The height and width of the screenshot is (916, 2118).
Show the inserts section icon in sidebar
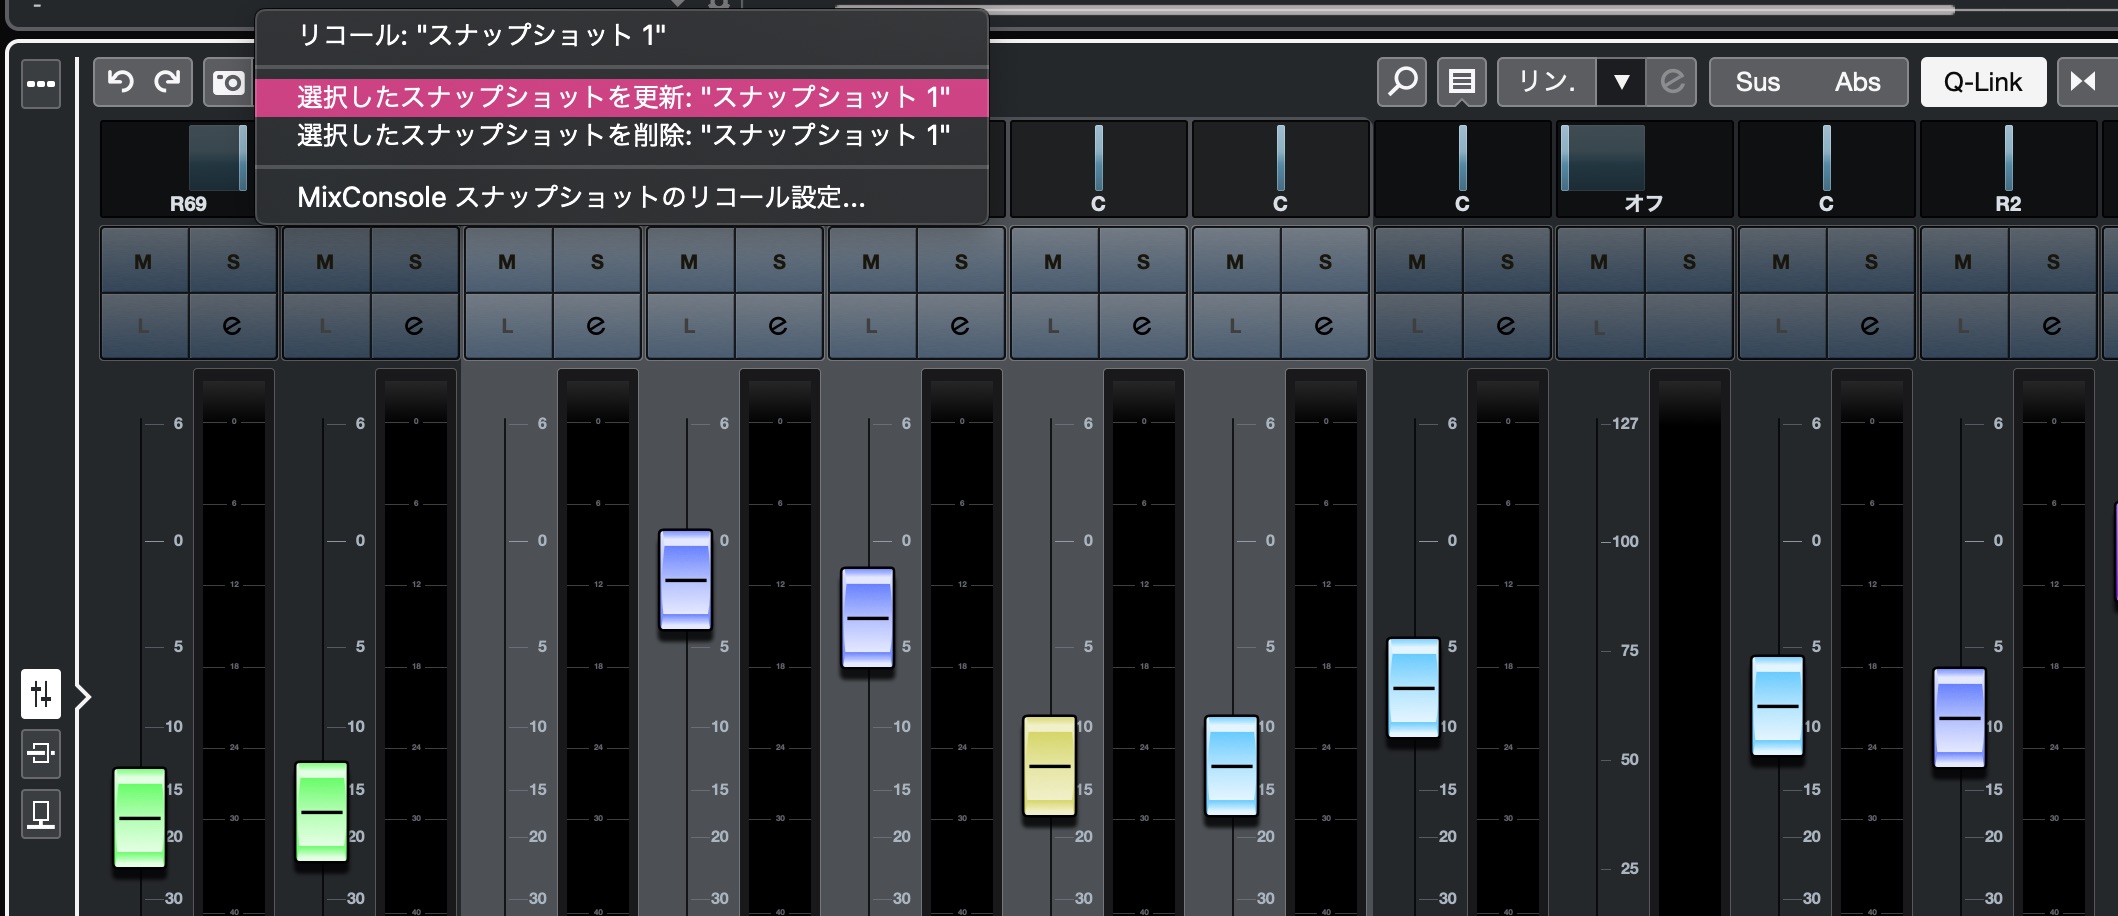[41, 753]
